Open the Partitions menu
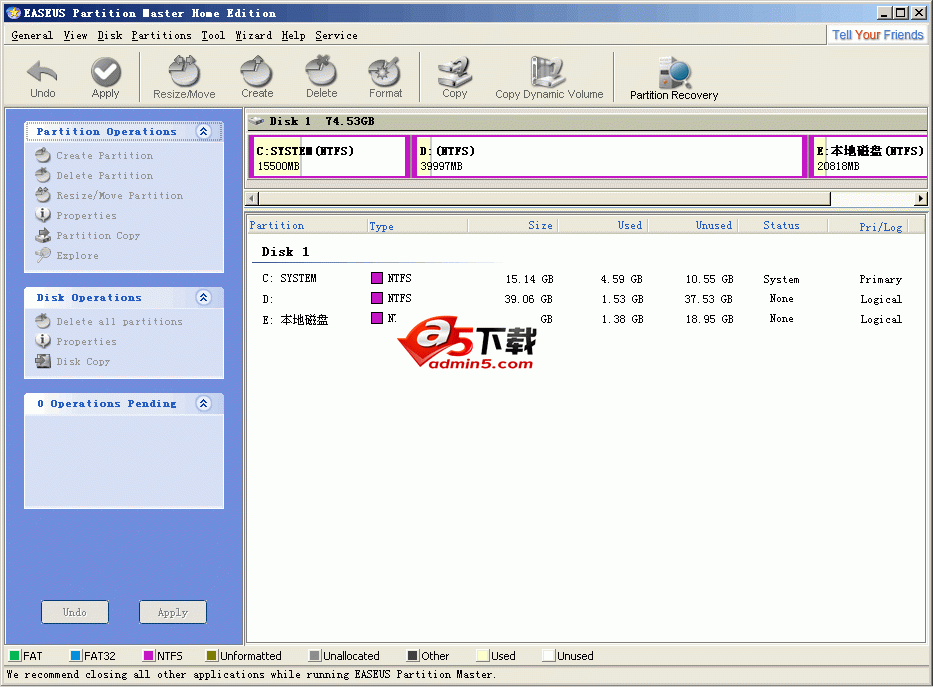Screen dimensions: 933x687 [161, 35]
